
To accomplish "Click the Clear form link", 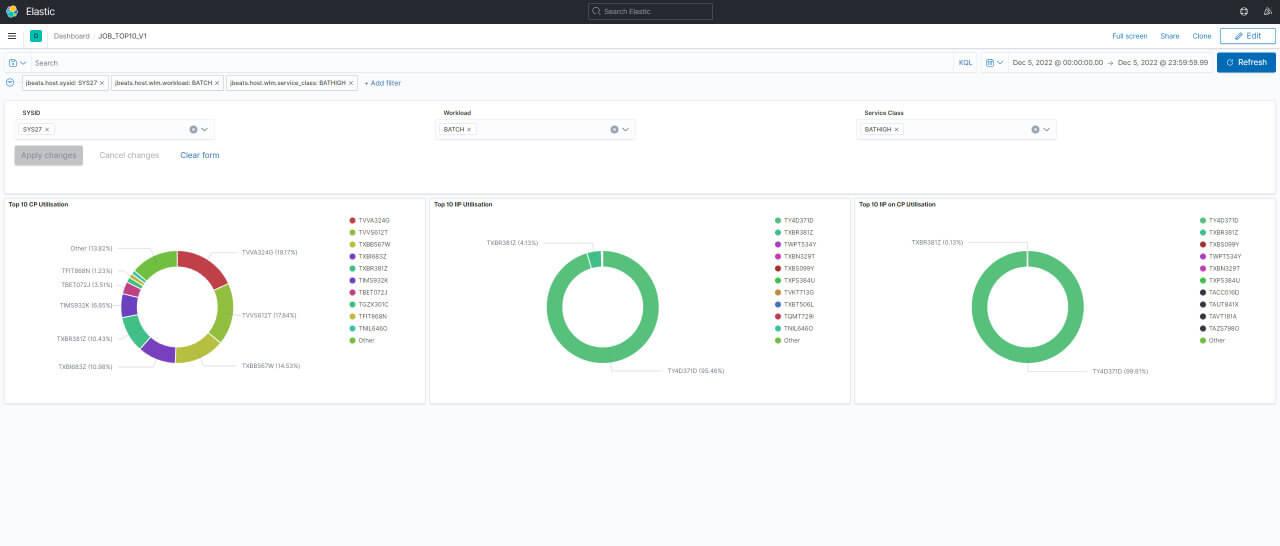I will coord(199,155).
